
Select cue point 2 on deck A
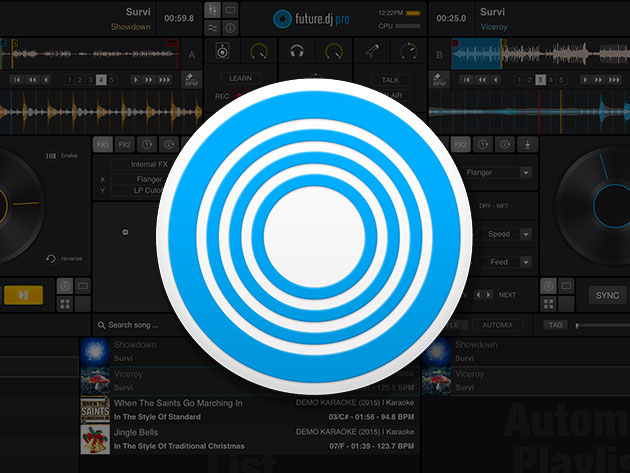(x=80, y=80)
